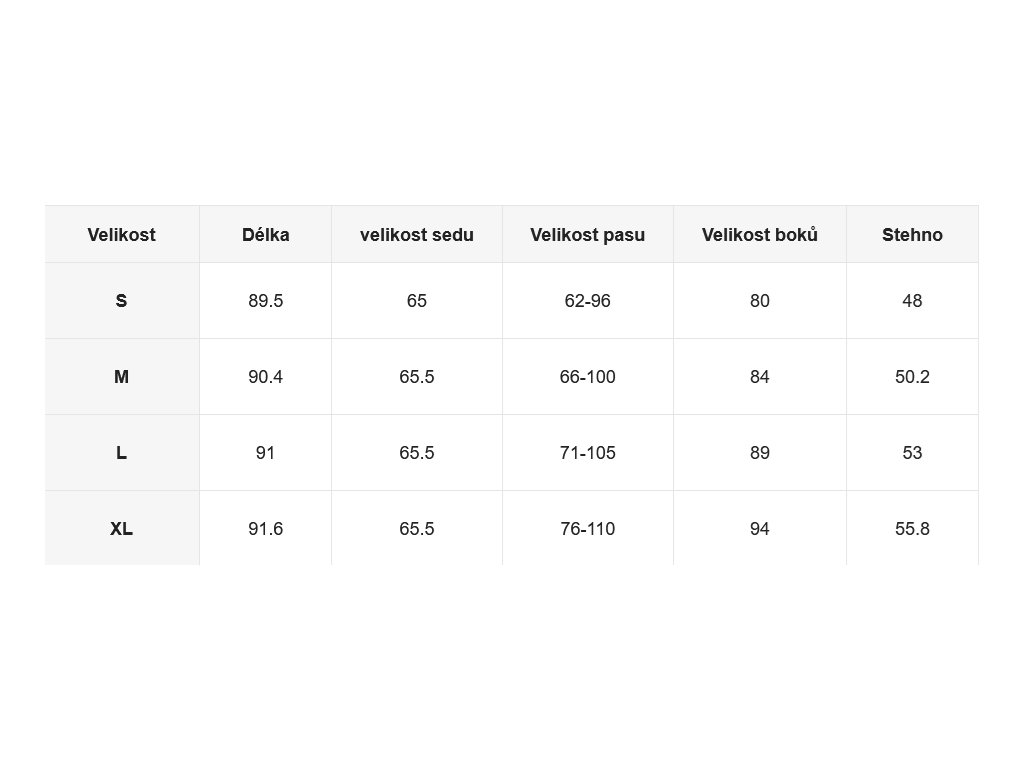Select the 71-105 waist range cell
This screenshot has width=1024, height=768.
tap(587, 453)
